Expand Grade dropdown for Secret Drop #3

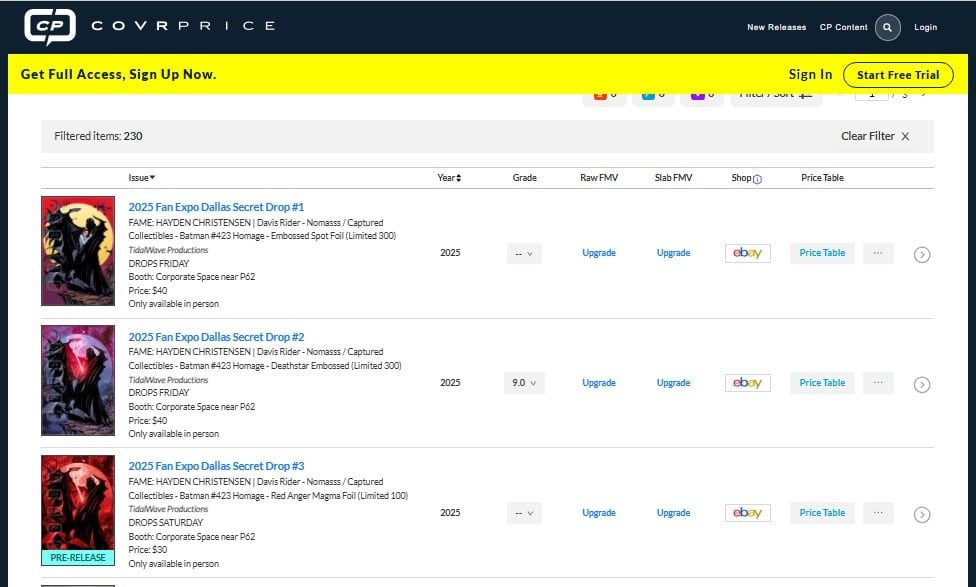[524, 513]
